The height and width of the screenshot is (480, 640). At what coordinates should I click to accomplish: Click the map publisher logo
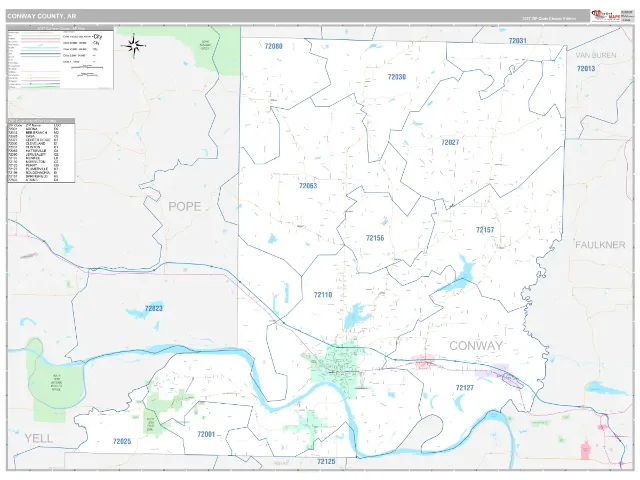605,16
